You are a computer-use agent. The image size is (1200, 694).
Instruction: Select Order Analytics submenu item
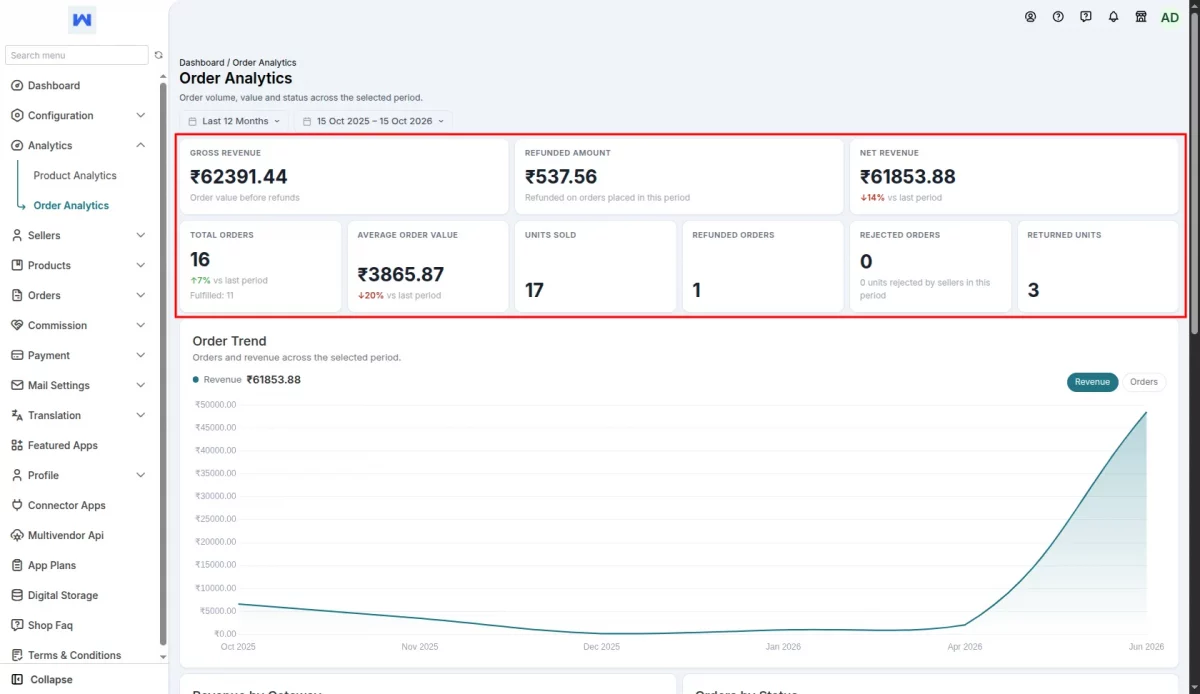(x=71, y=206)
